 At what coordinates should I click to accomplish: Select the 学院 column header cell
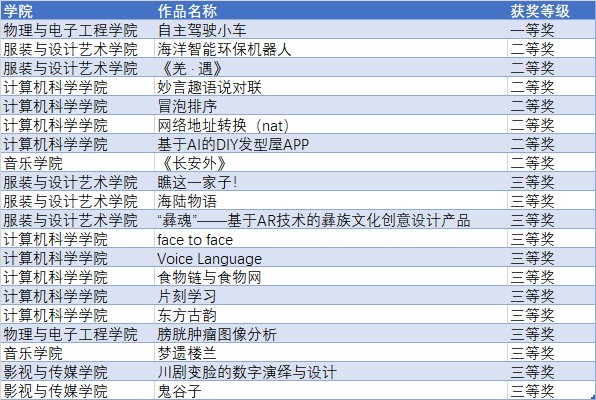78,11
